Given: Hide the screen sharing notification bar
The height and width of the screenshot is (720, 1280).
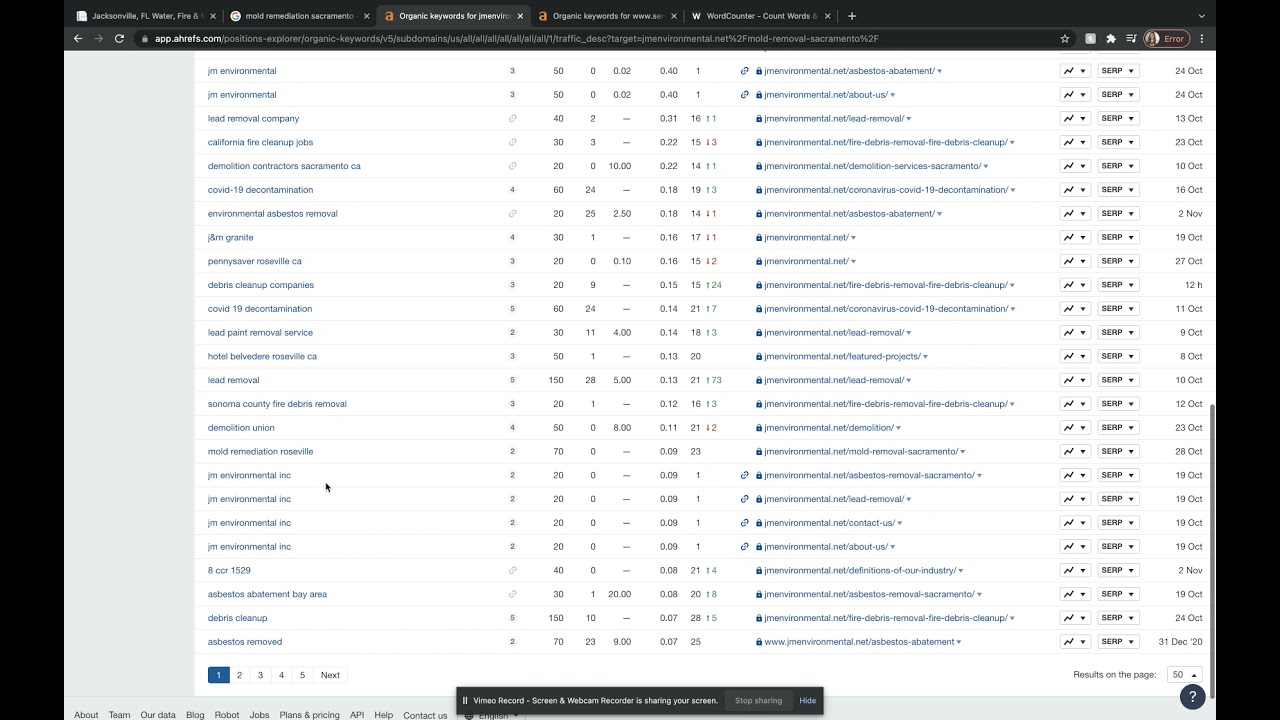Looking at the screenshot, I should pos(808,700).
